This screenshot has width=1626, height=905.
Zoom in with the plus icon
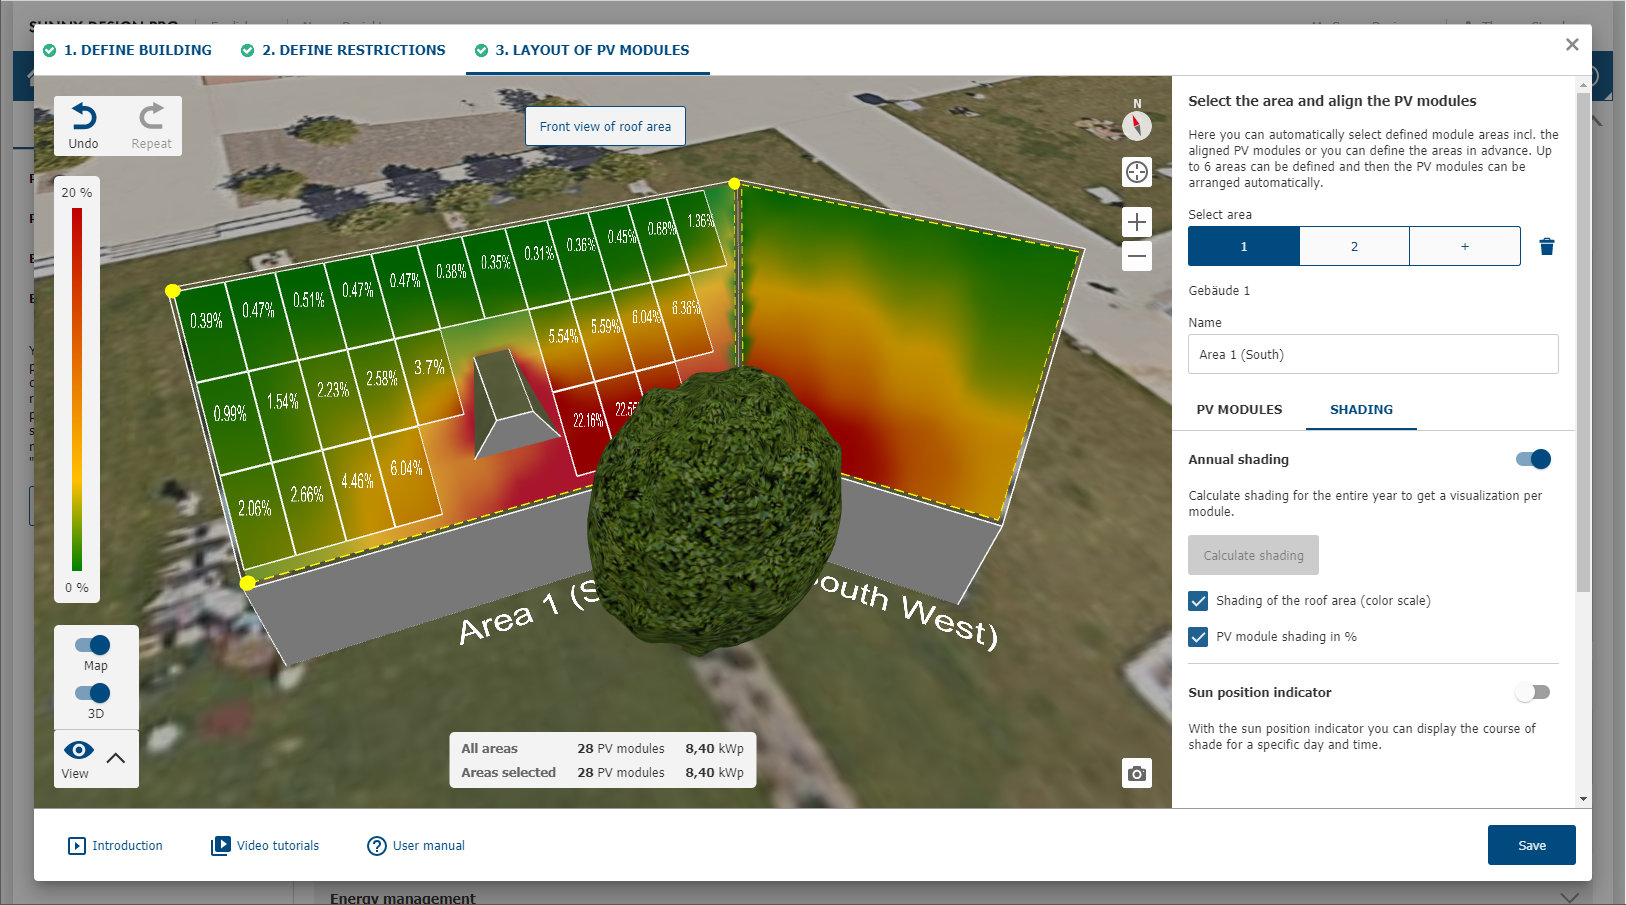click(1137, 222)
